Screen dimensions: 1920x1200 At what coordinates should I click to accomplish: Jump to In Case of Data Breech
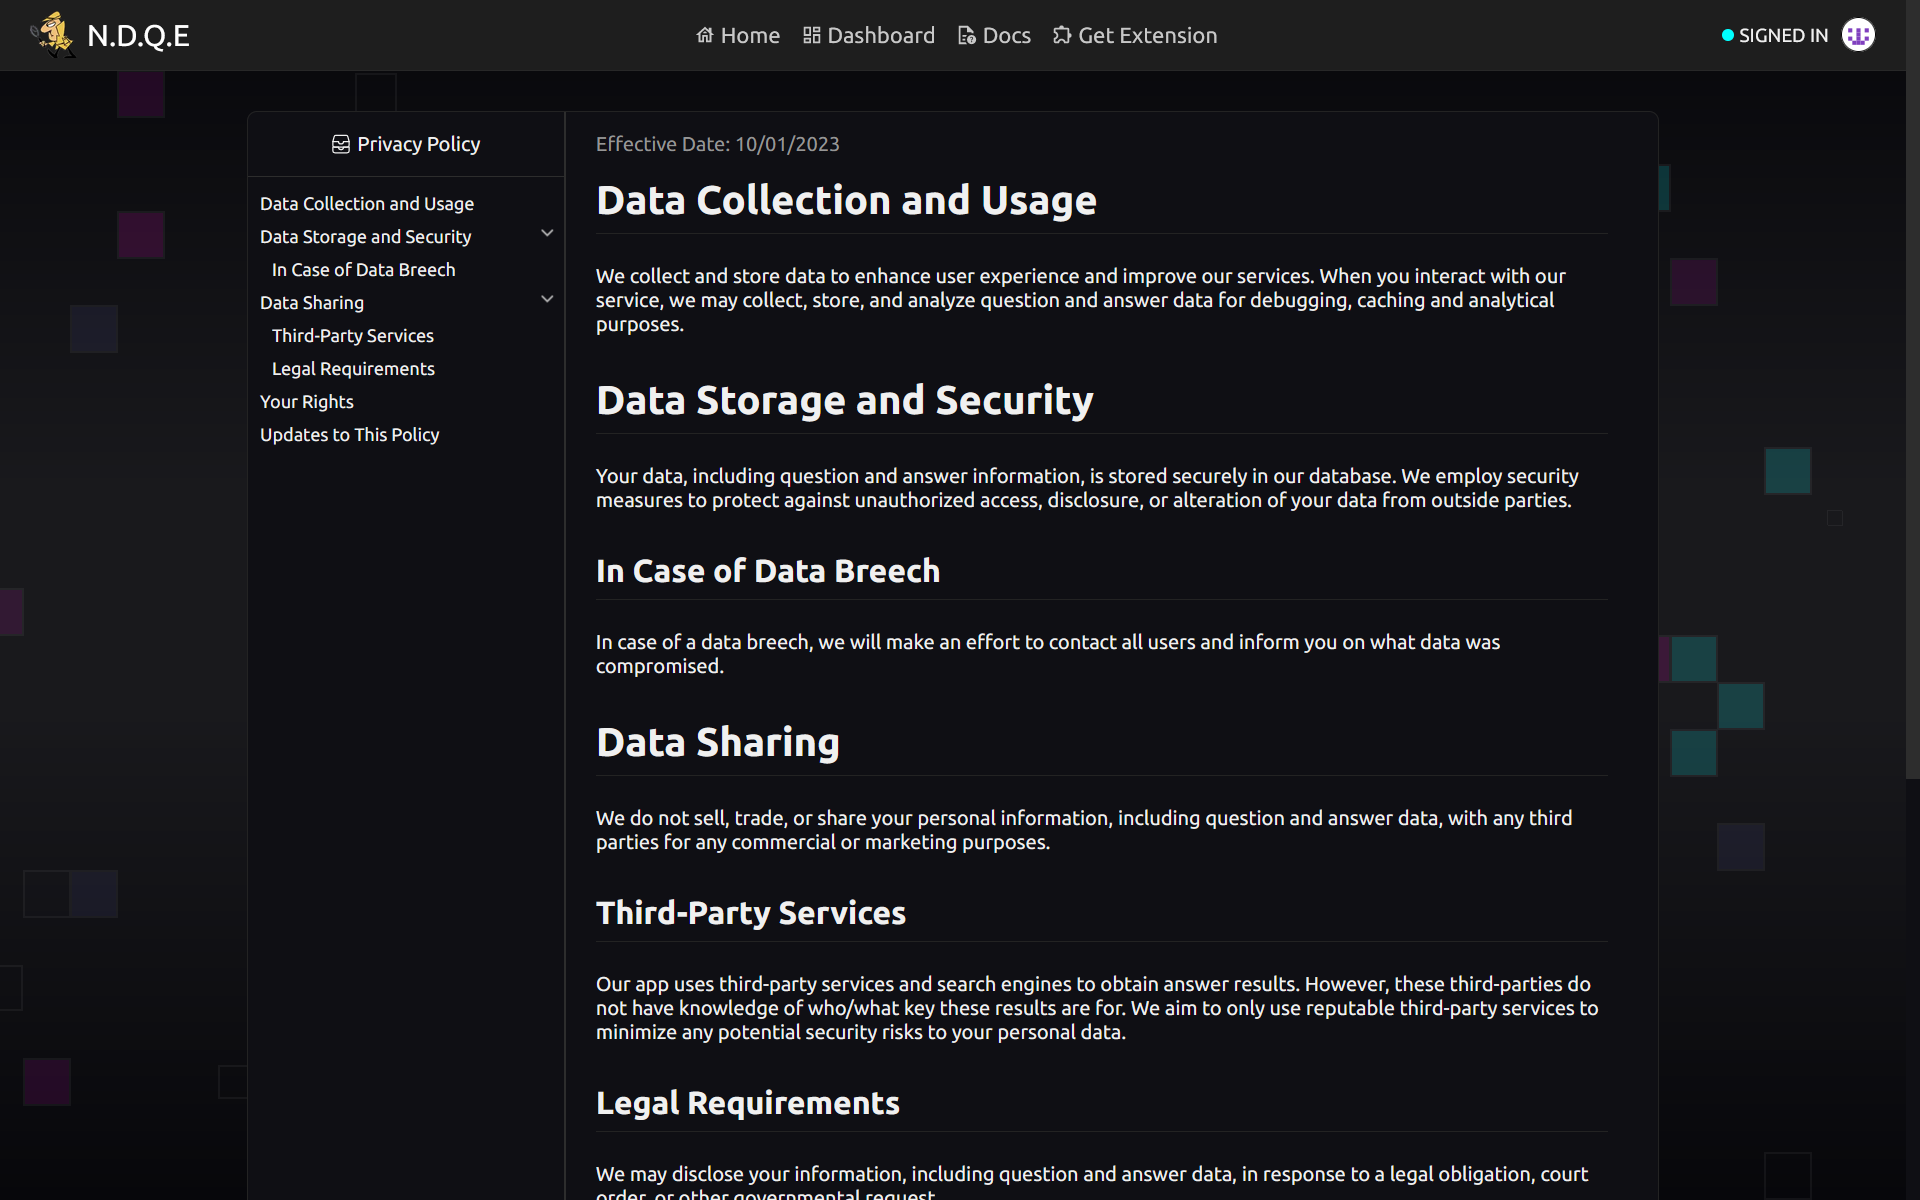pyautogui.click(x=363, y=270)
